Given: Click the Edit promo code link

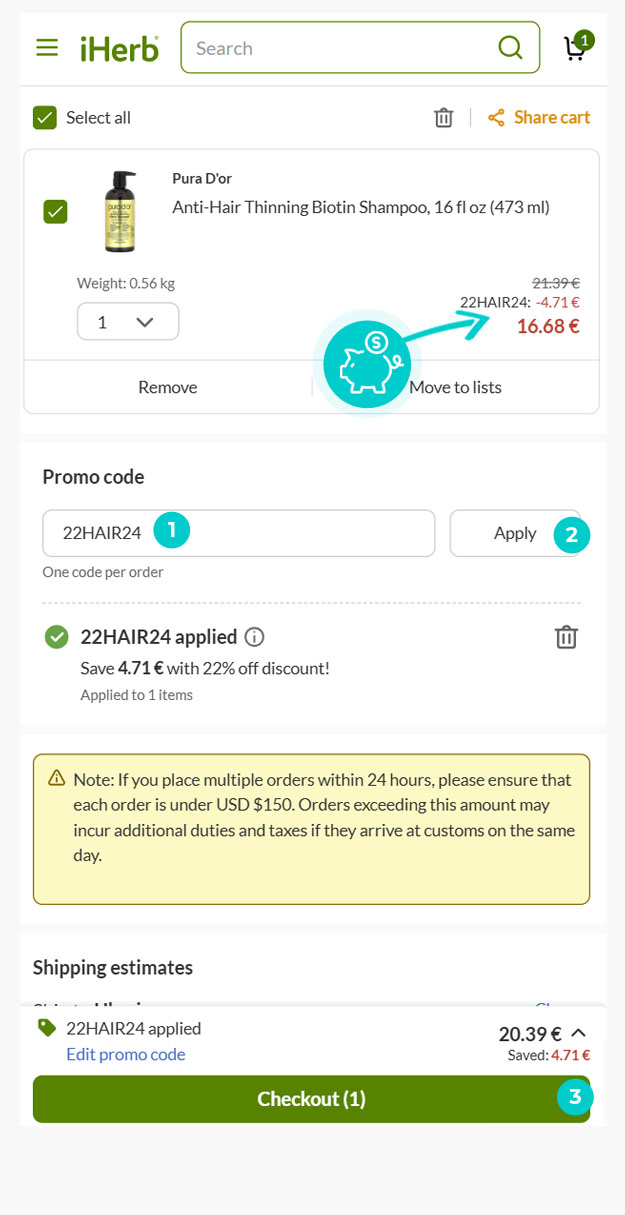Looking at the screenshot, I should 126,1054.
